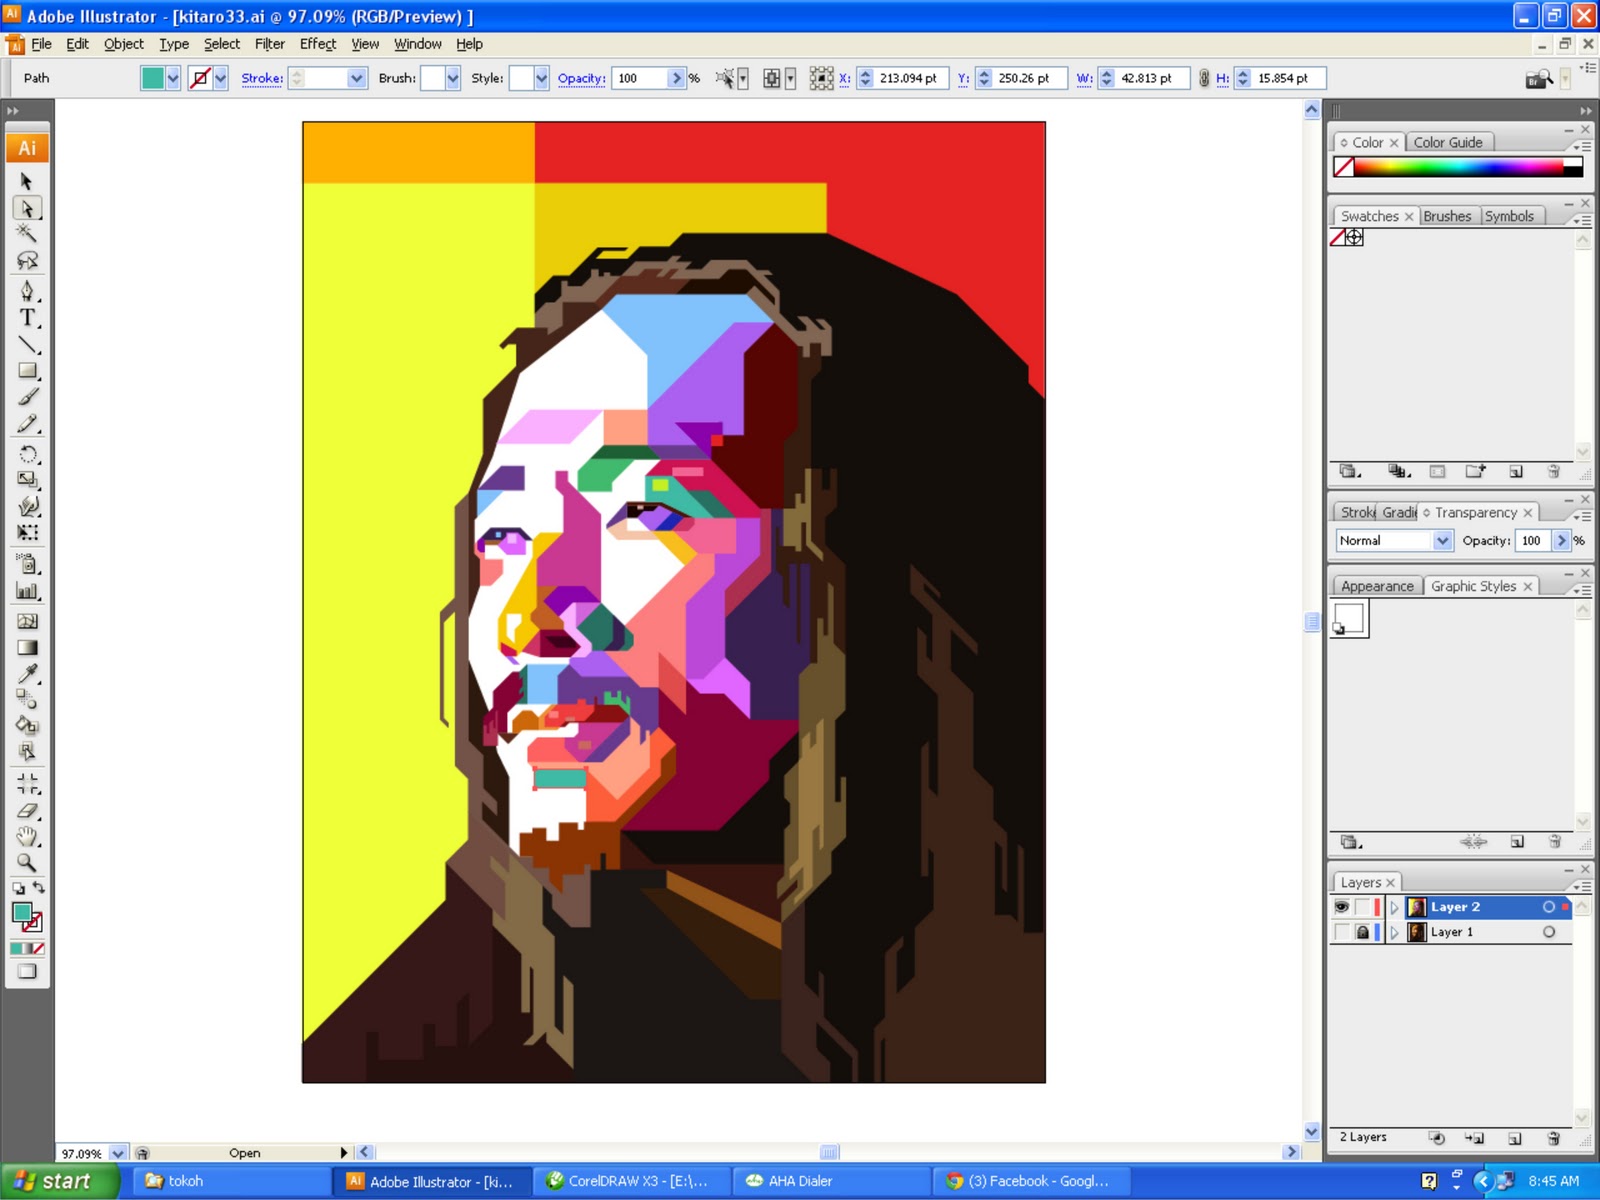This screenshot has height=1200, width=1600.
Task: Open the Object menu
Action: (124, 44)
